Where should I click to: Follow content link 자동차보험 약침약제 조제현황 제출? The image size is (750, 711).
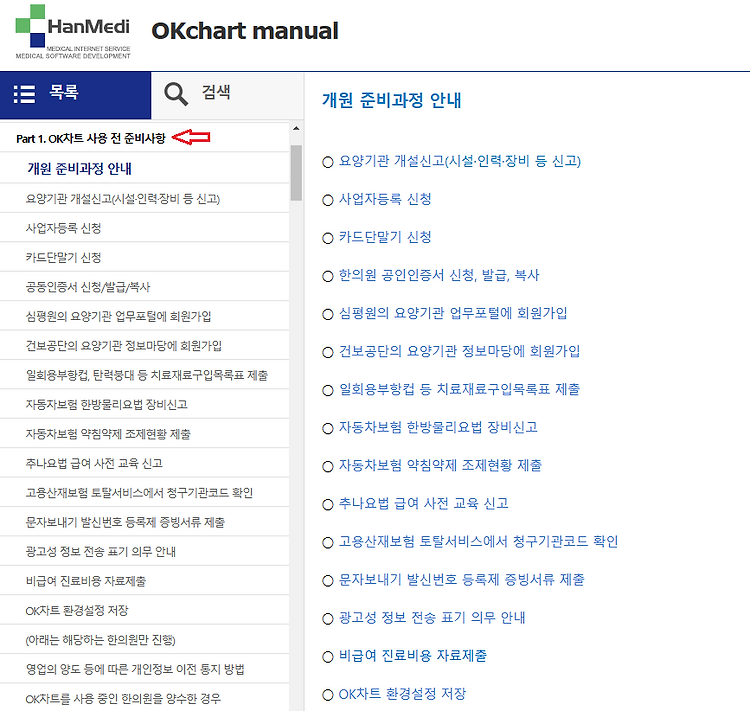click(440, 466)
